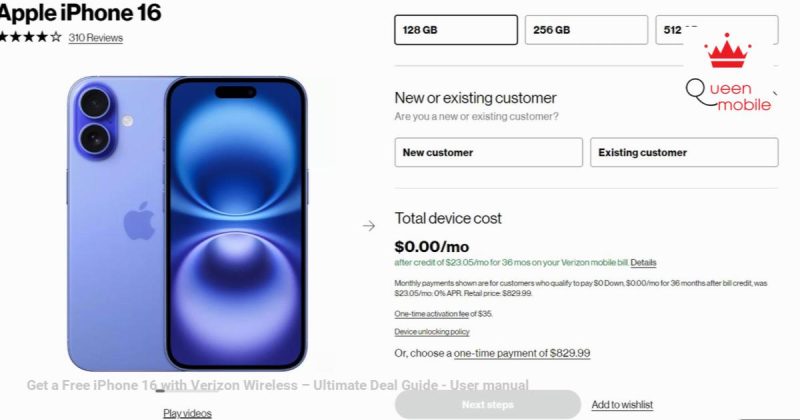Open One-time activation fee link
Screen dimensions: 800x420
432,314
